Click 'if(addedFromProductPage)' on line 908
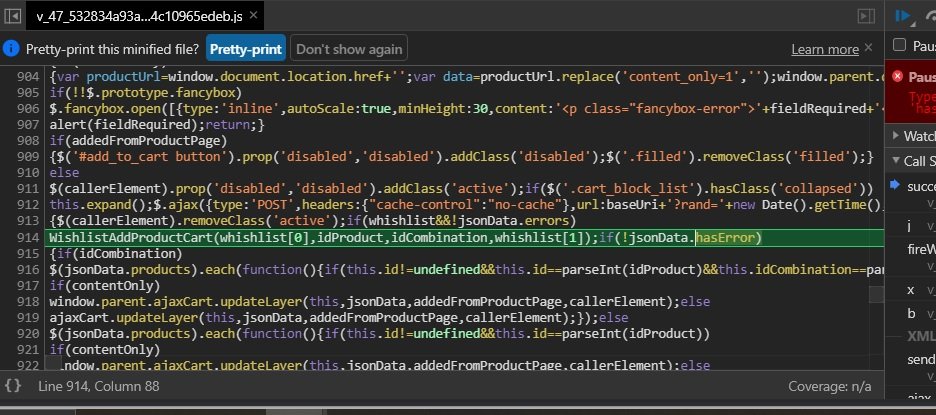936x415 pixels. [x=138, y=141]
